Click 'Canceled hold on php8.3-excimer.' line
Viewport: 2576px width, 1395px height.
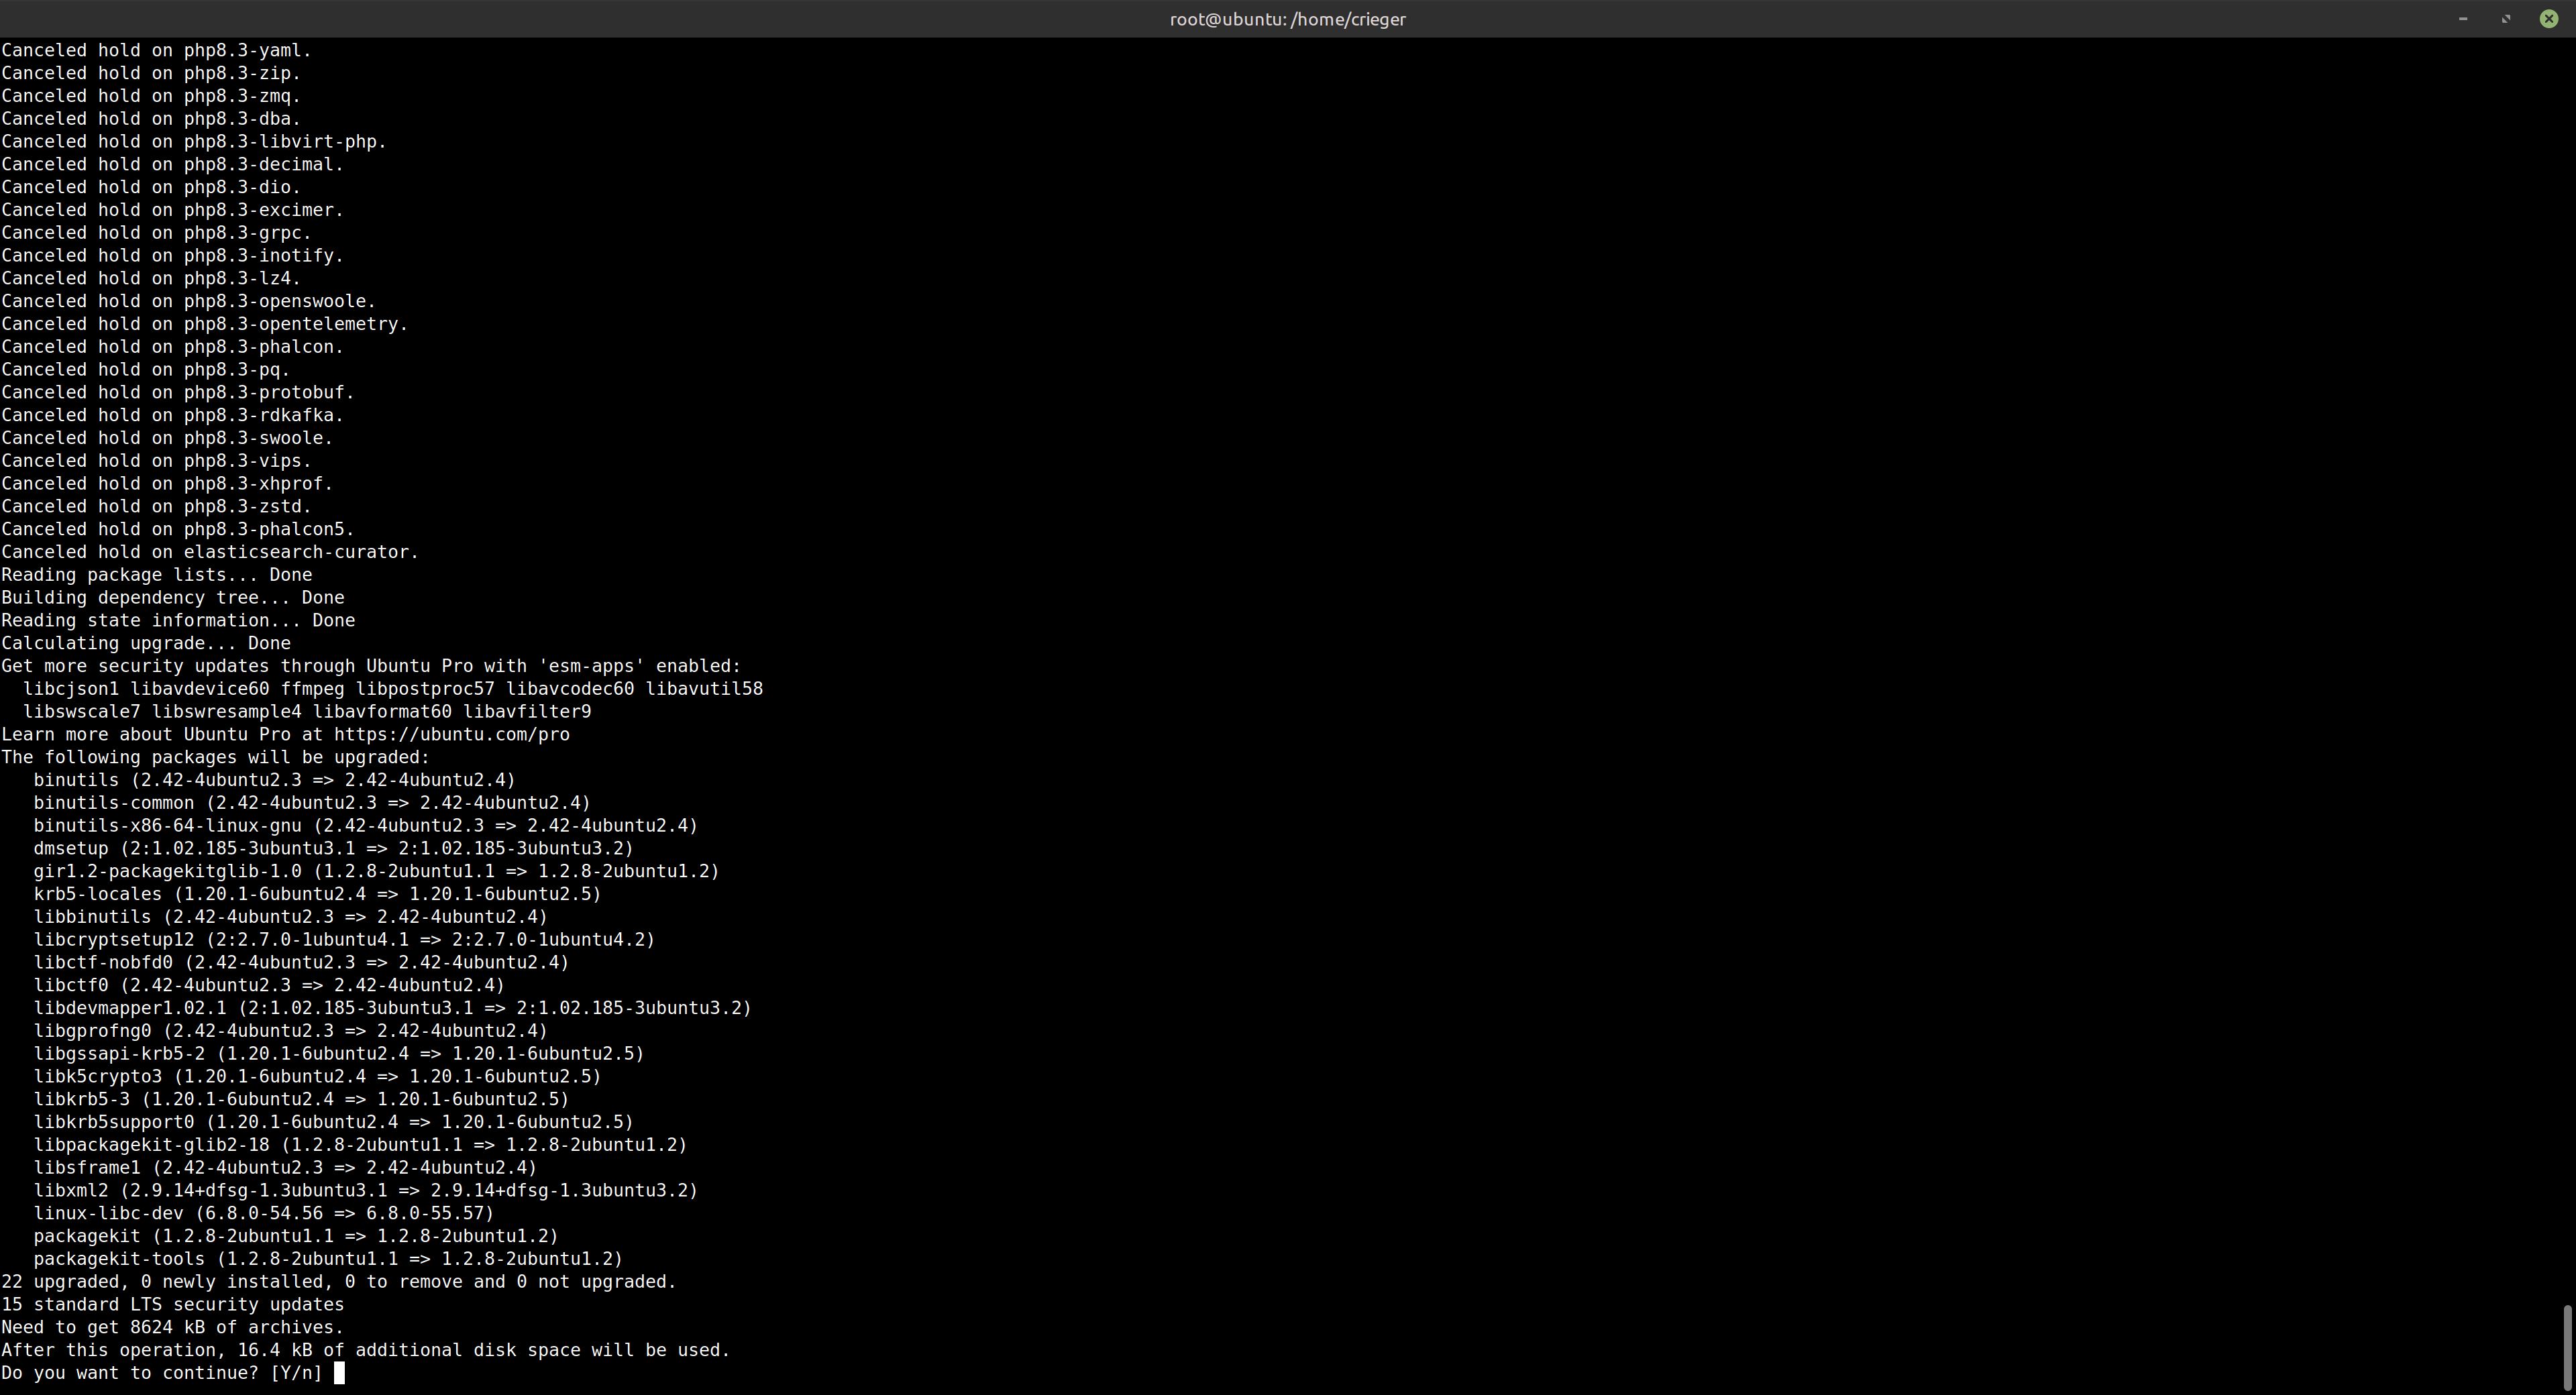(x=173, y=210)
